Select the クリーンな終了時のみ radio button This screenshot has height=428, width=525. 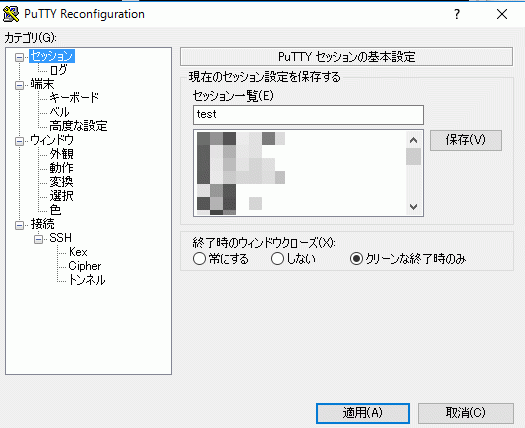tap(356, 259)
